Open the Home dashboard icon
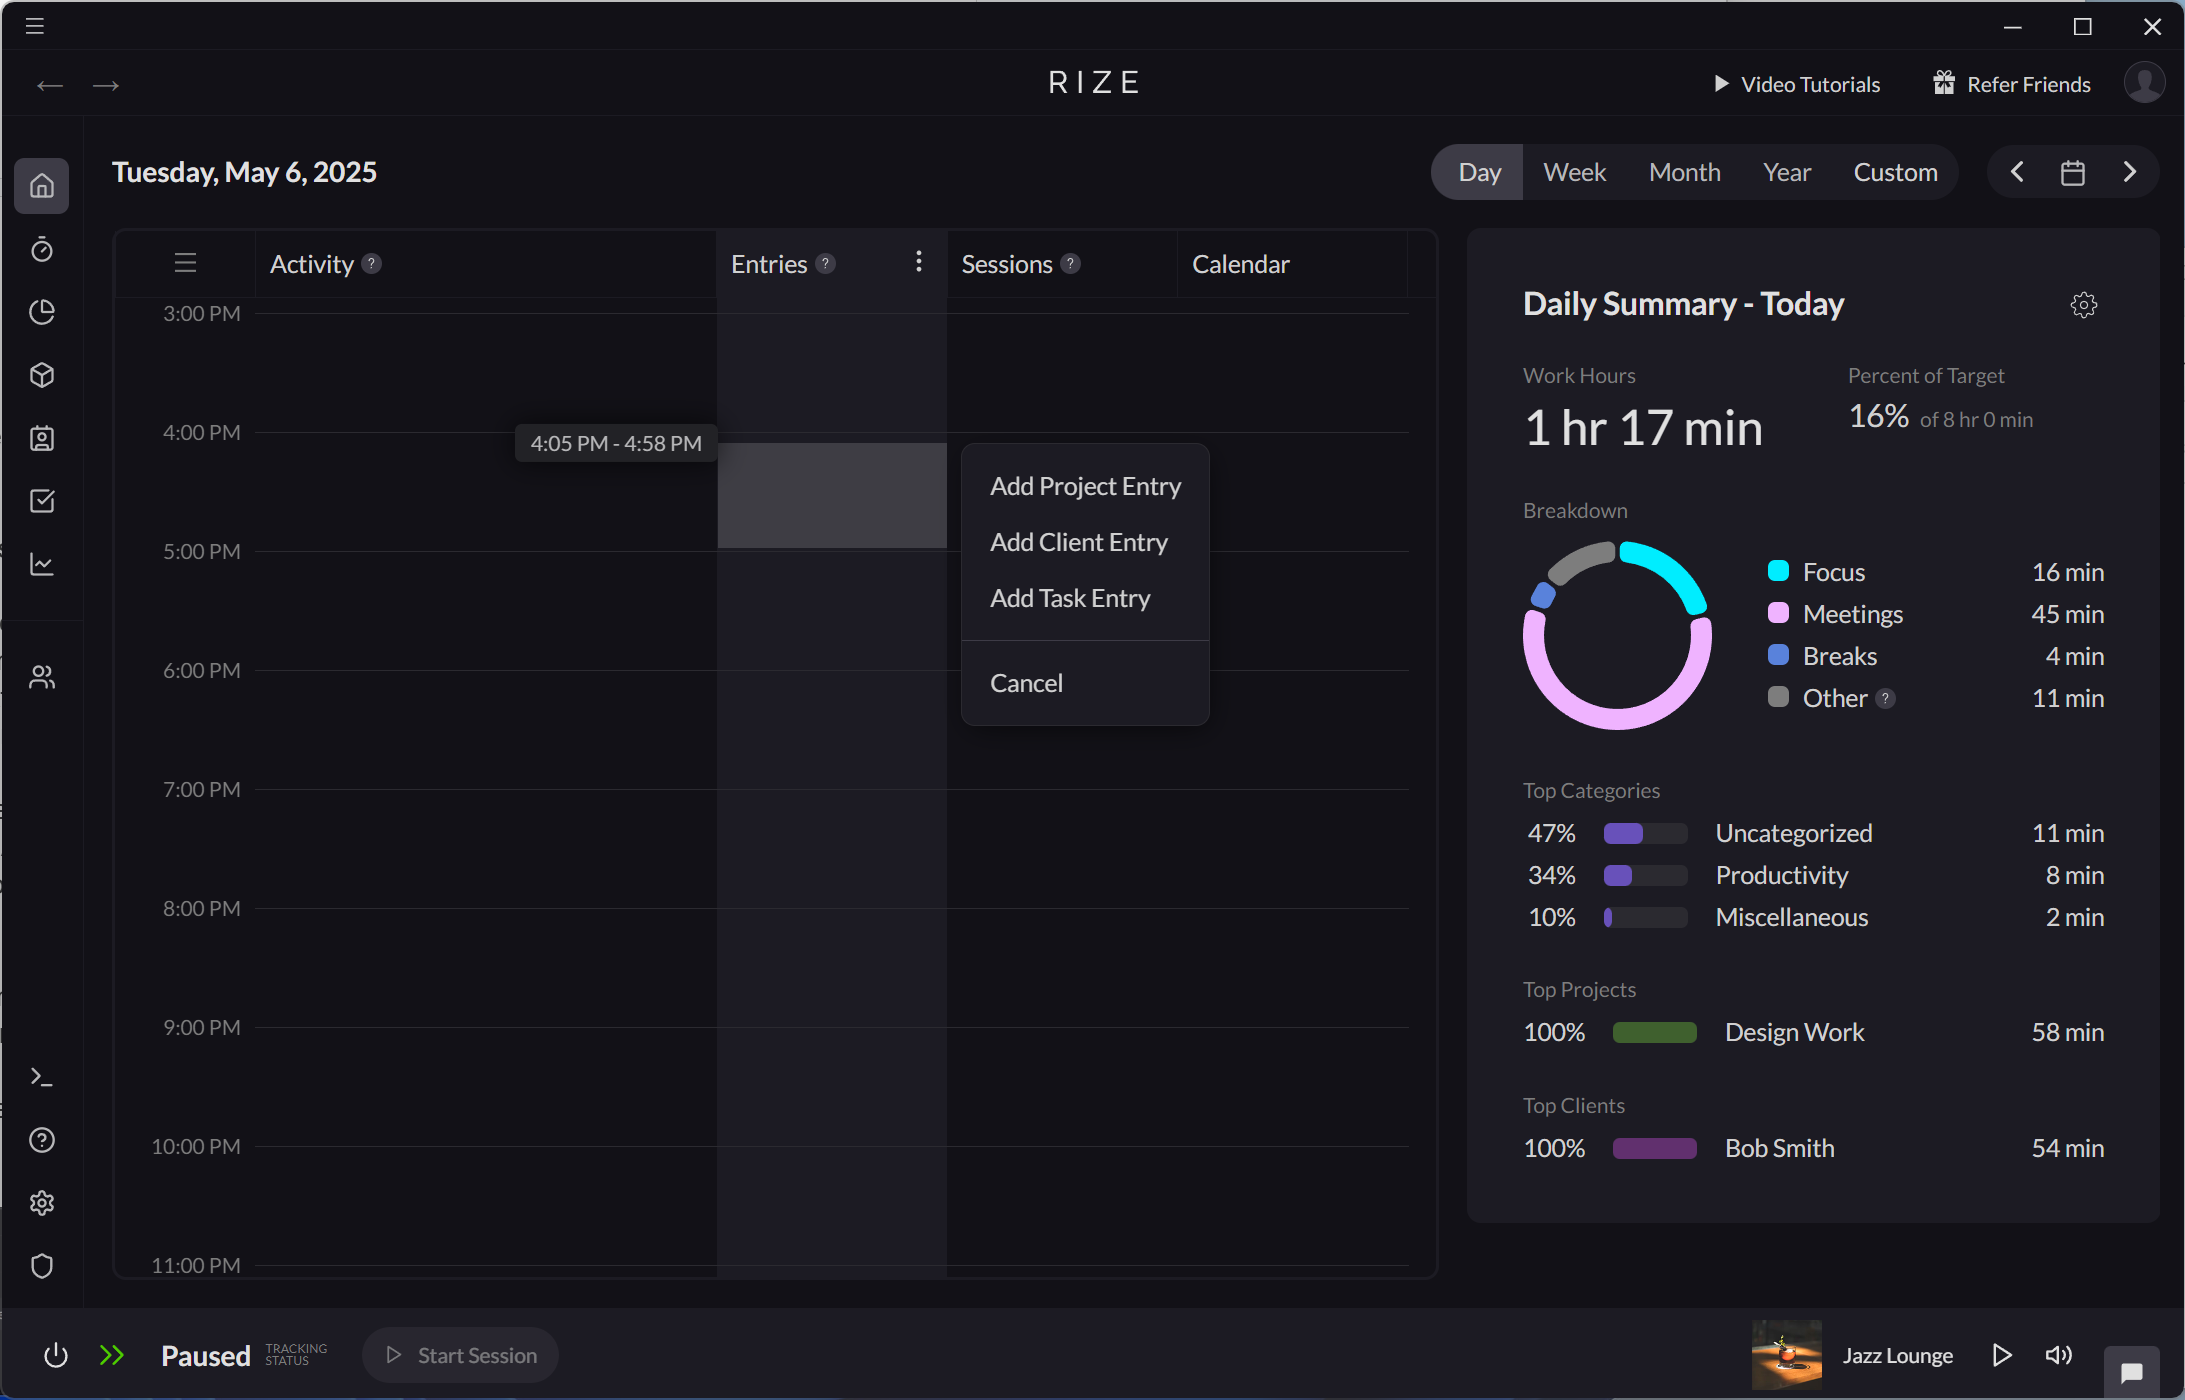This screenshot has height=1400, width=2185. coord(42,186)
